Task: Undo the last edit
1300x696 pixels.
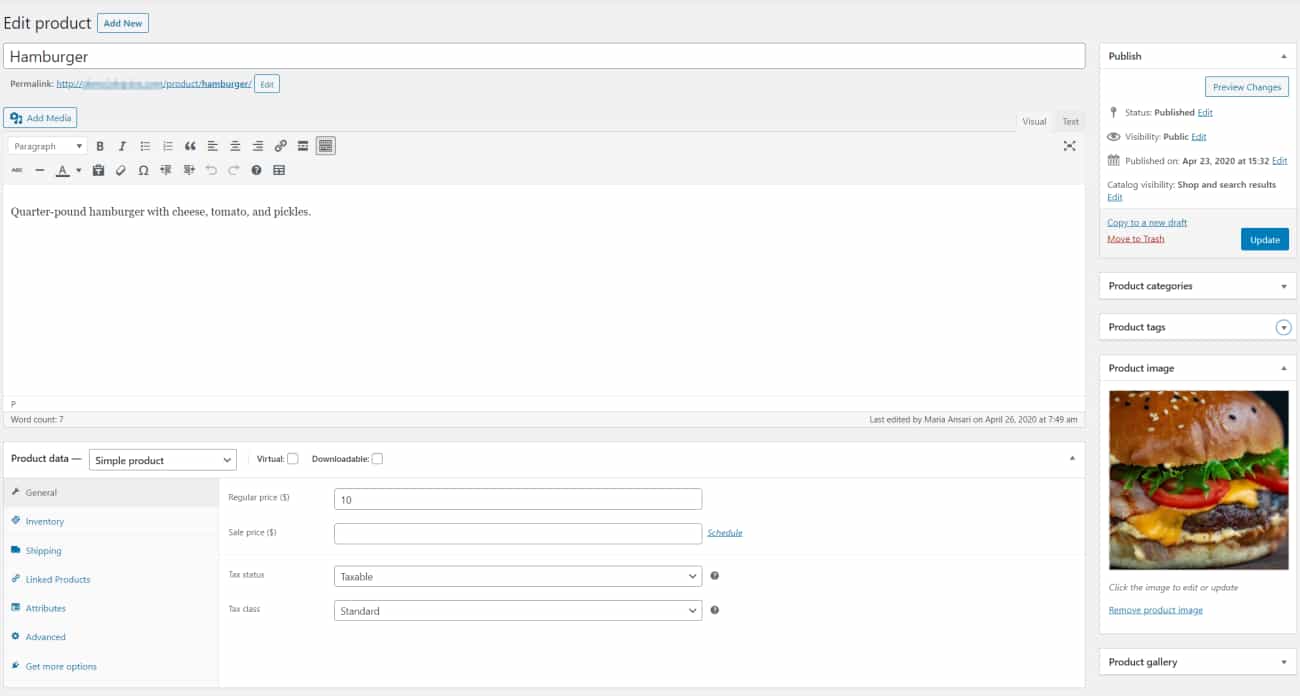Action: coord(211,170)
